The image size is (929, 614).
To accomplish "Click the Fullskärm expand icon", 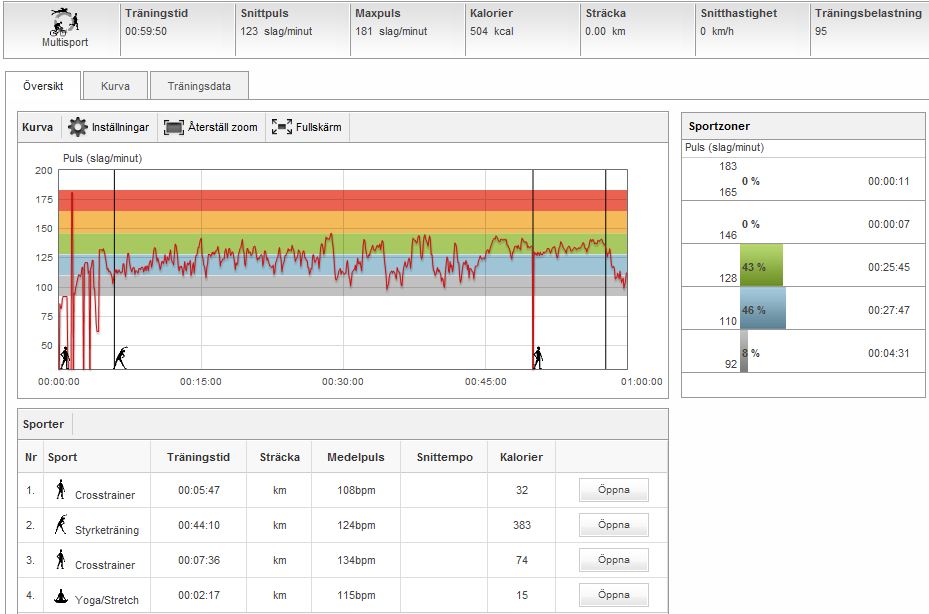I will click(281, 127).
